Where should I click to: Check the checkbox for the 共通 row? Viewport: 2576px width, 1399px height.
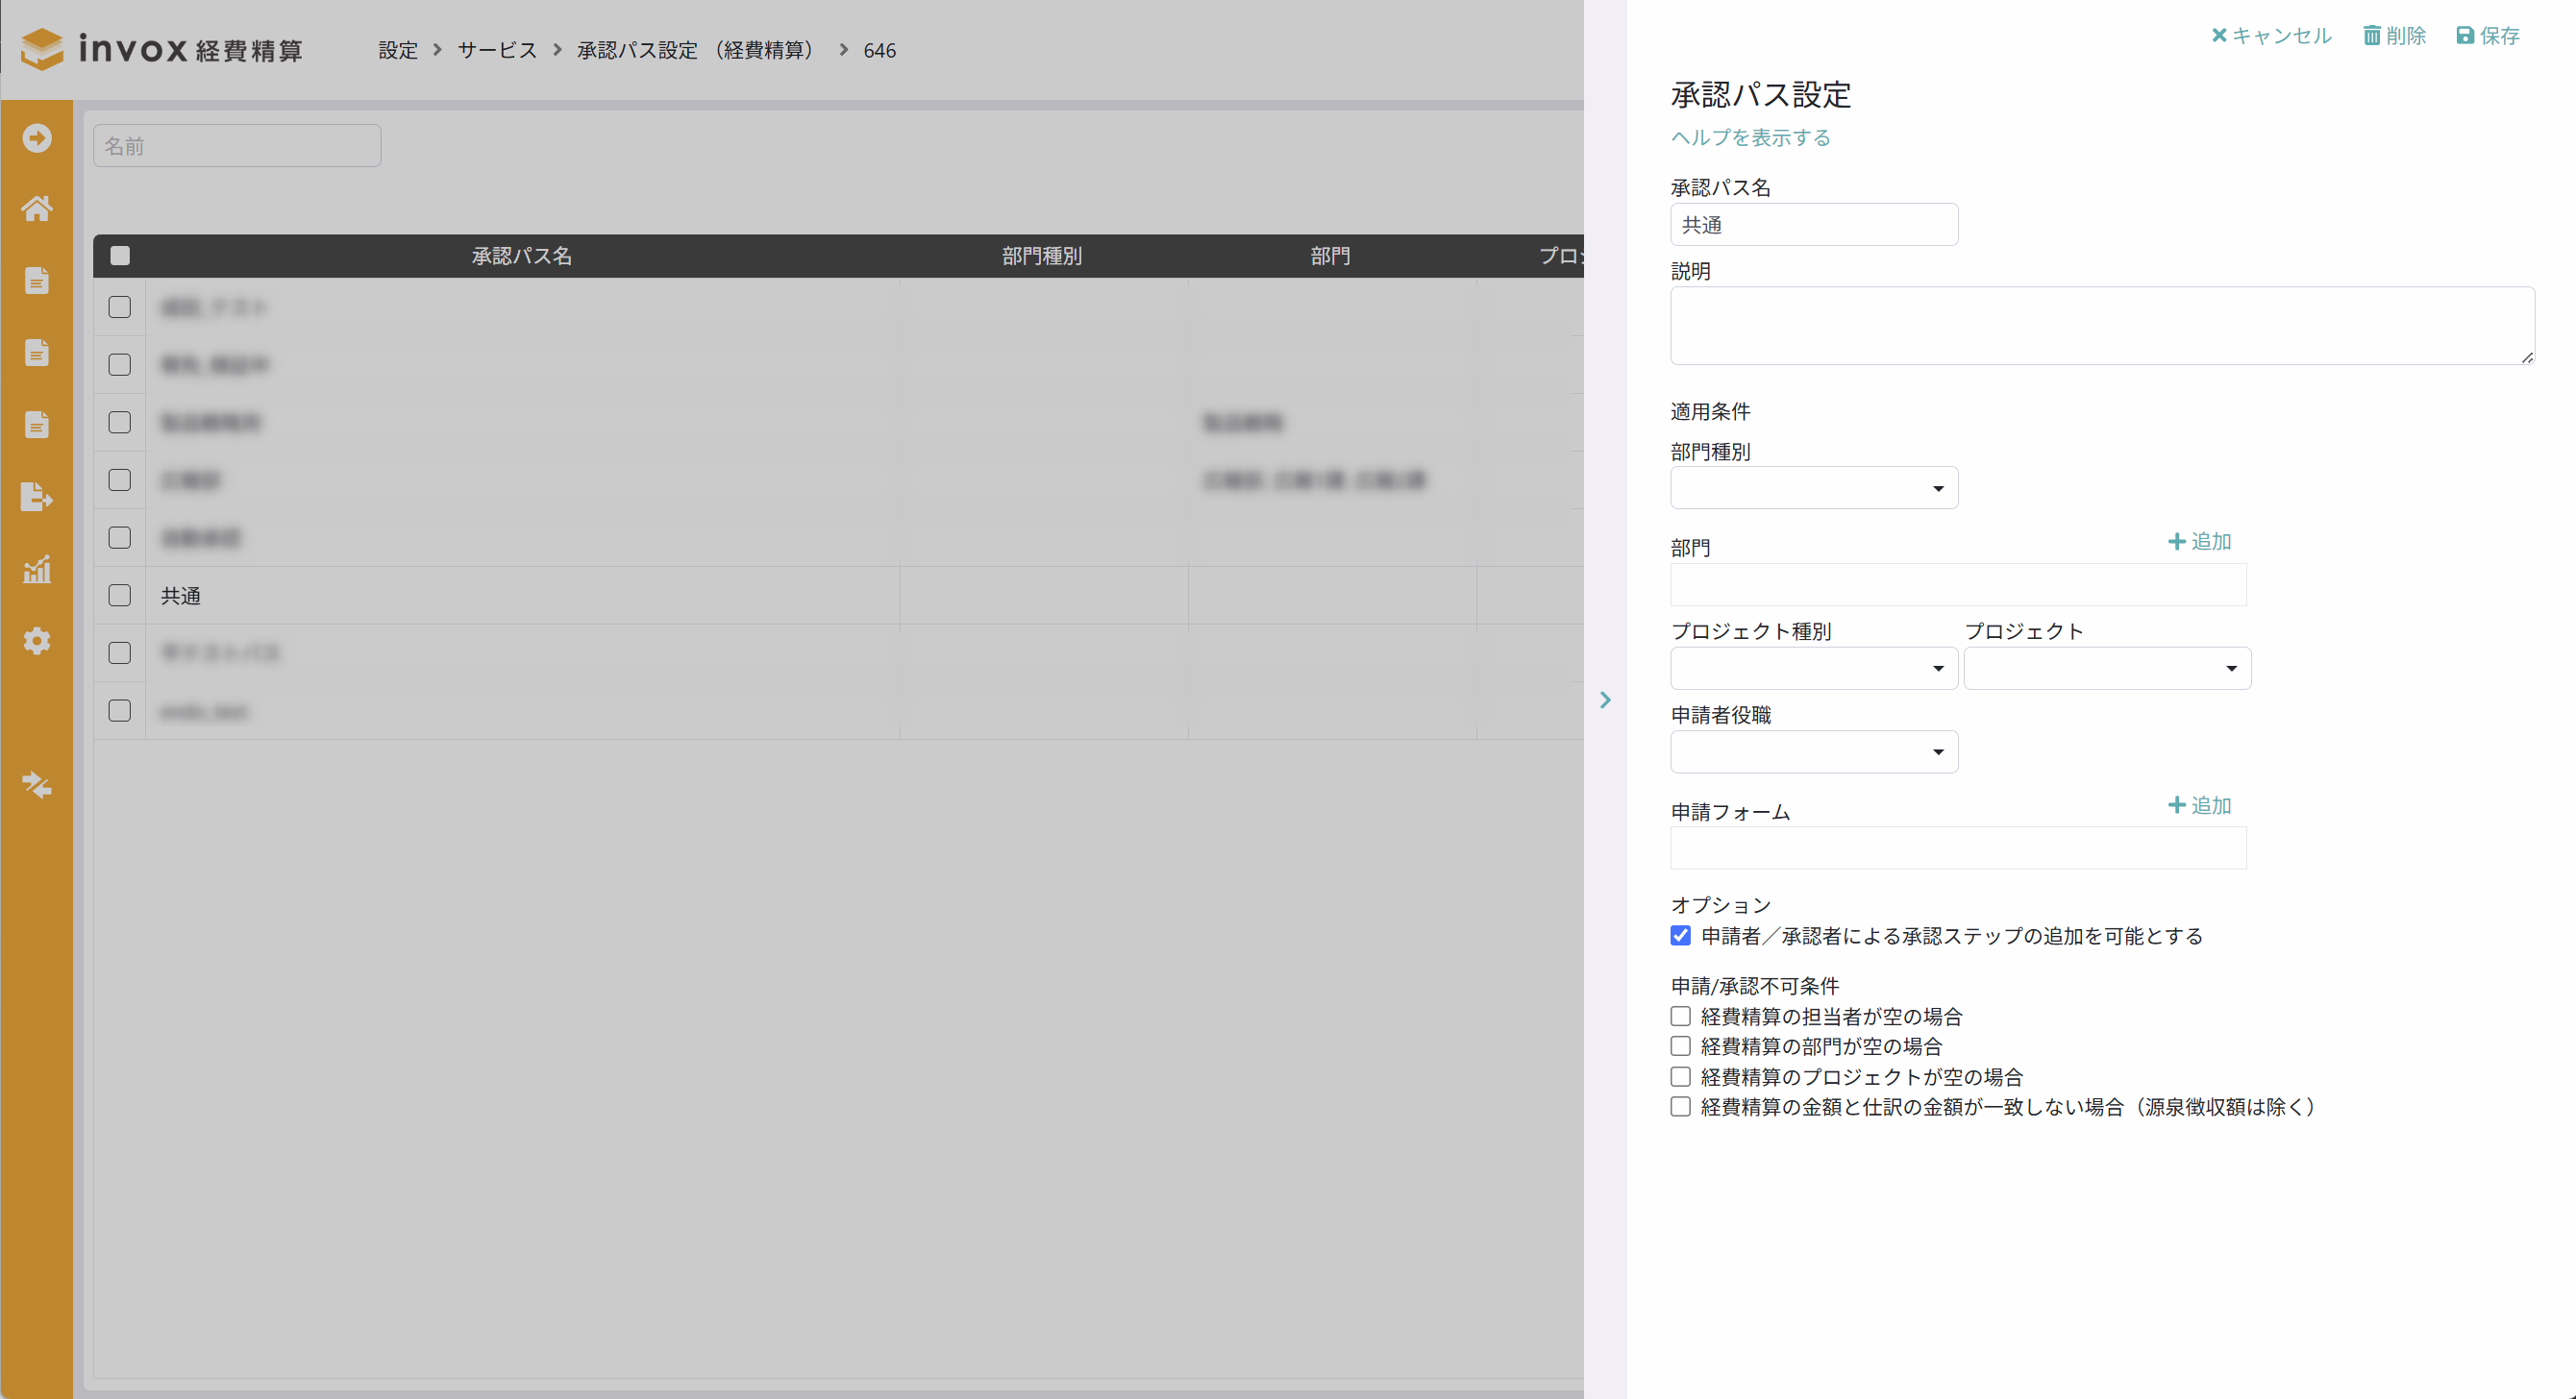click(120, 595)
